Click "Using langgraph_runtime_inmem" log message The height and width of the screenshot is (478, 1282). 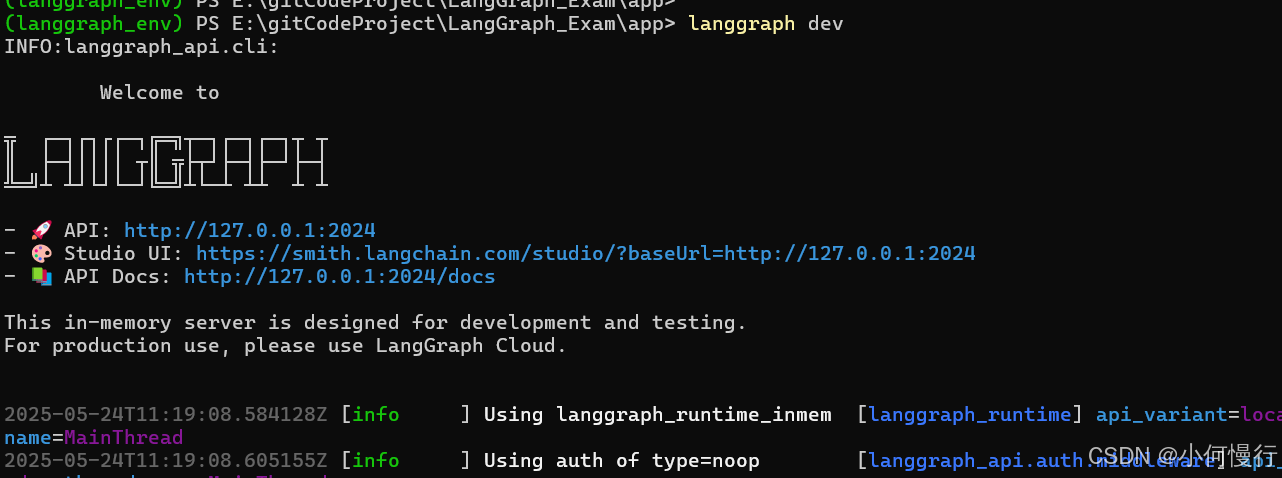[658, 414]
